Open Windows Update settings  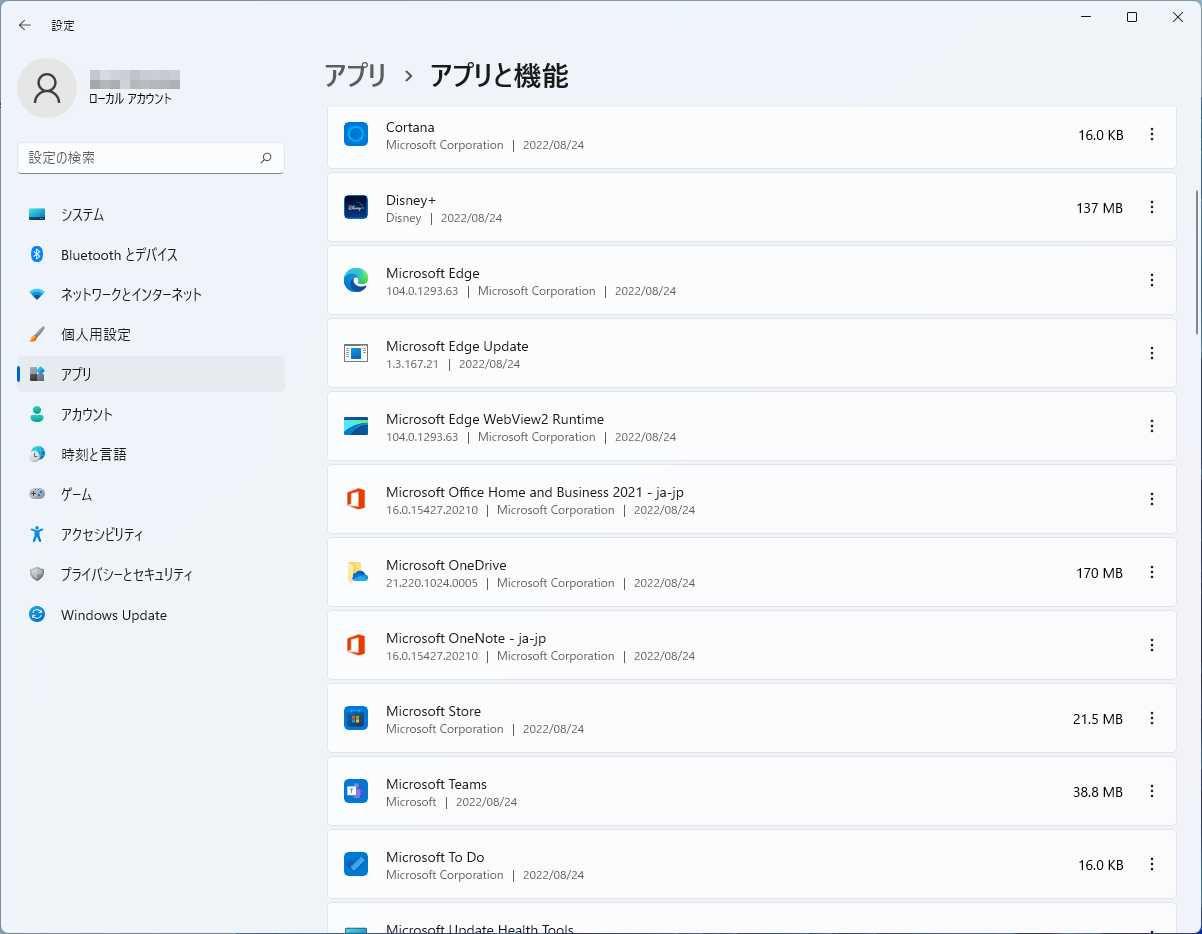click(151, 615)
